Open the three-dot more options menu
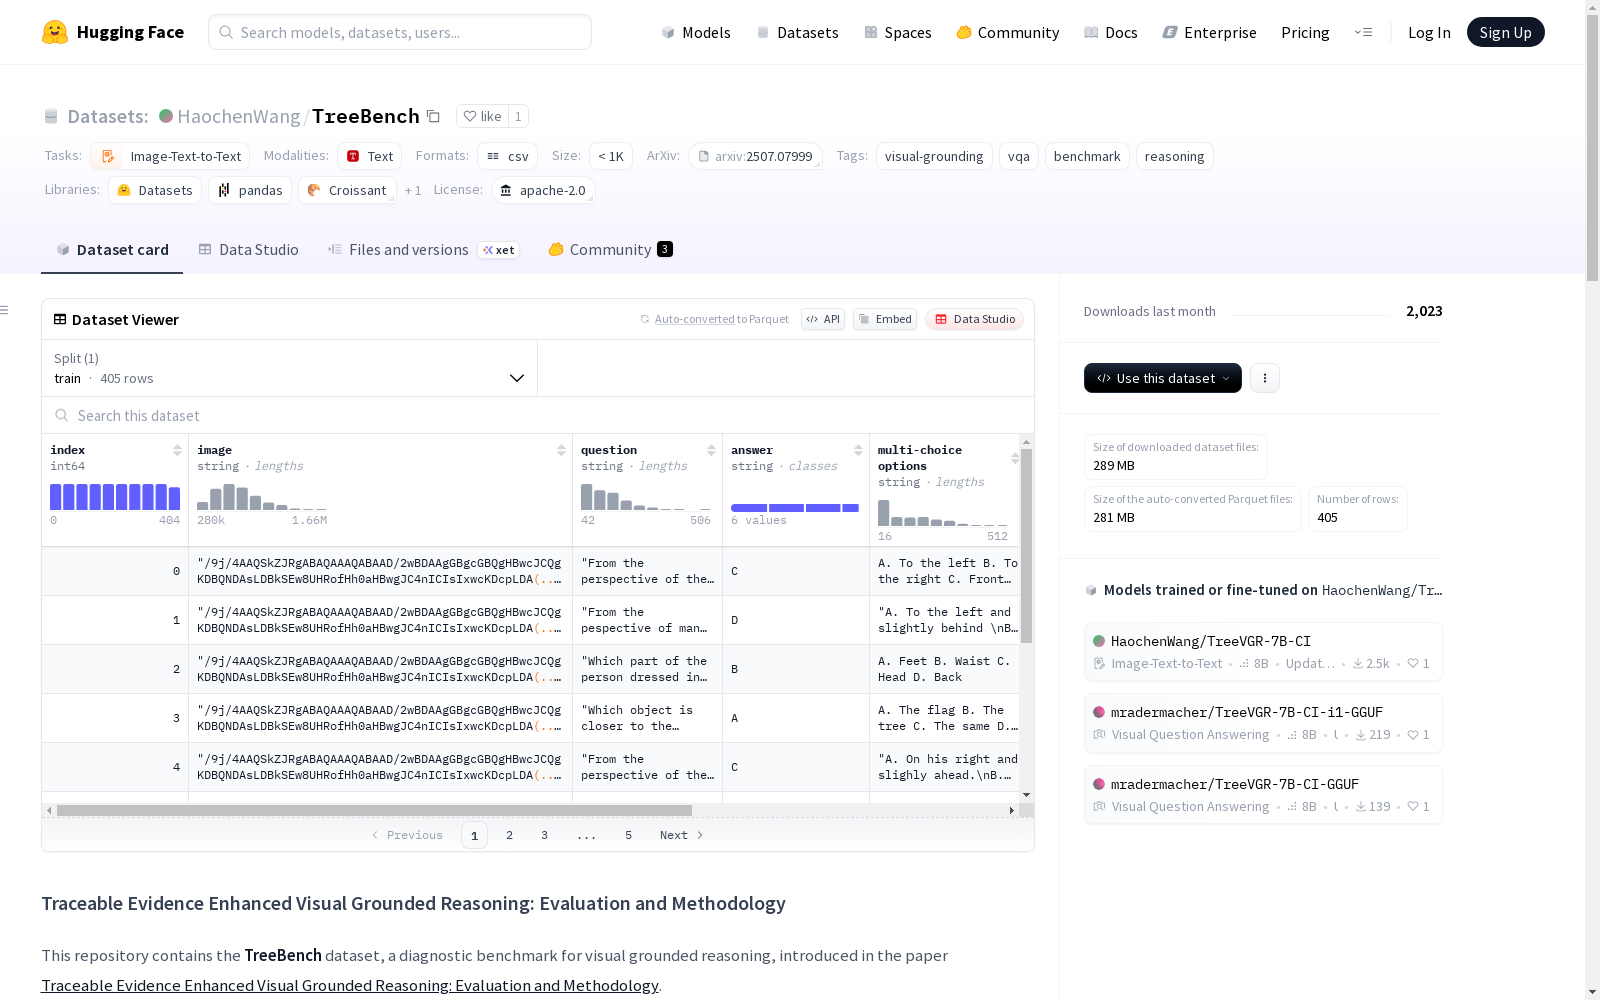The height and width of the screenshot is (1000, 1600). coord(1265,378)
